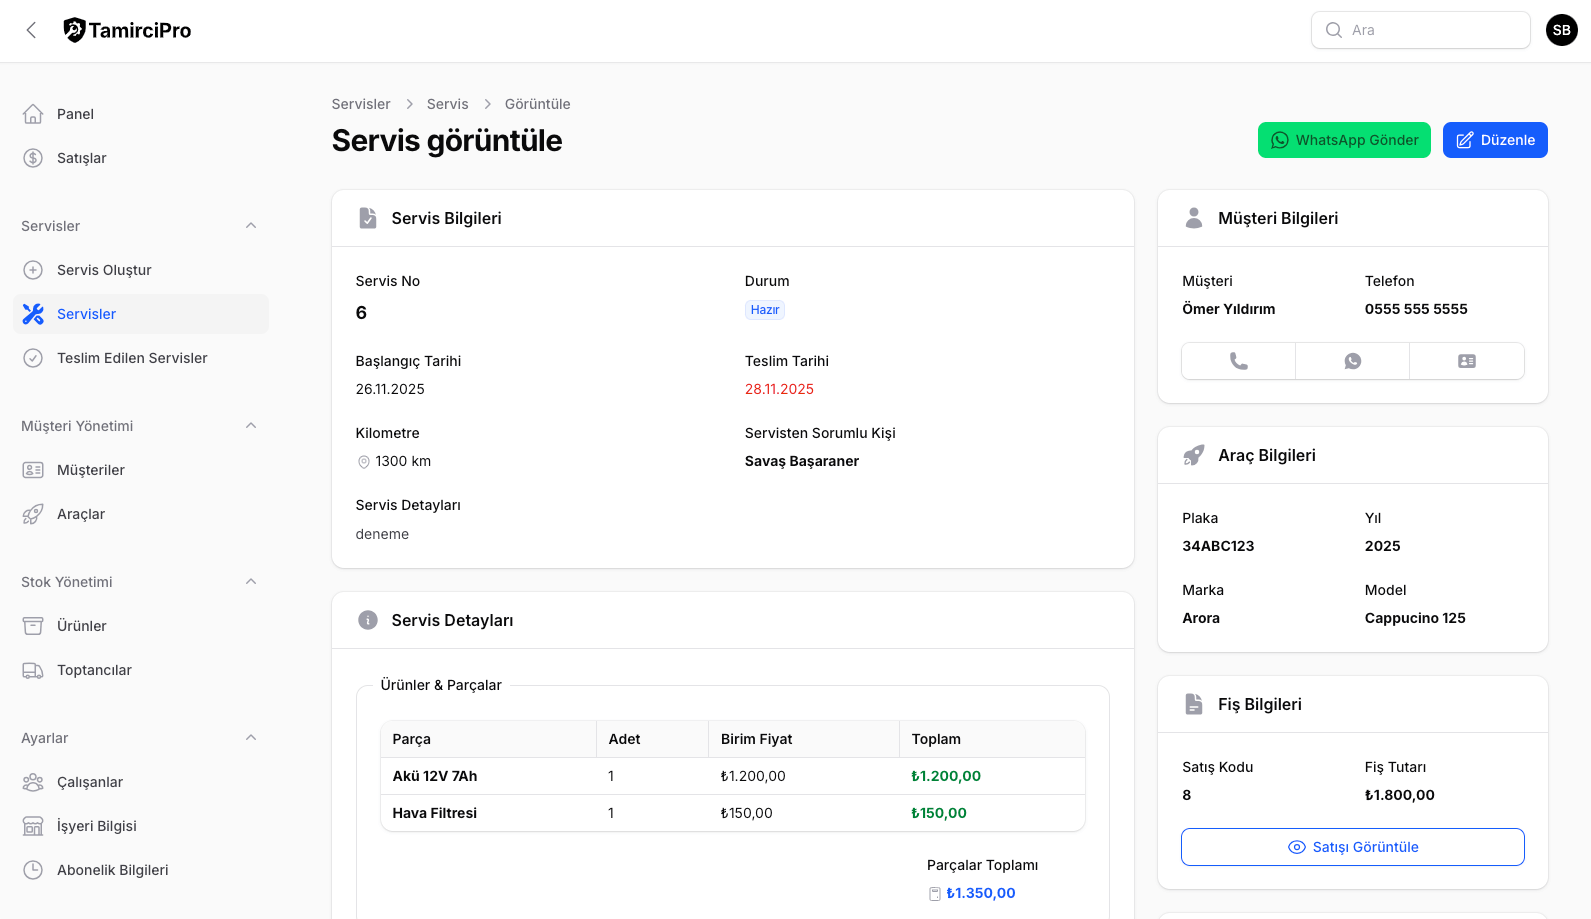Click the back arrow in header
The image size is (1591, 919).
(x=32, y=30)
